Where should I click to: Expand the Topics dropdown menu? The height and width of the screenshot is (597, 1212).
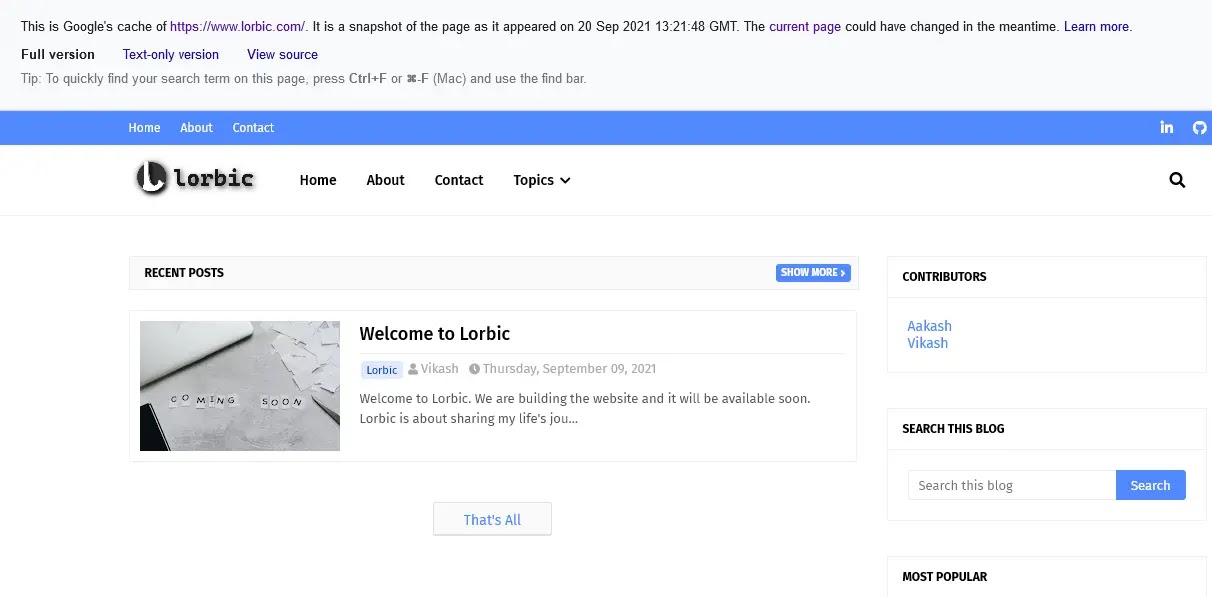click(541, 180)
